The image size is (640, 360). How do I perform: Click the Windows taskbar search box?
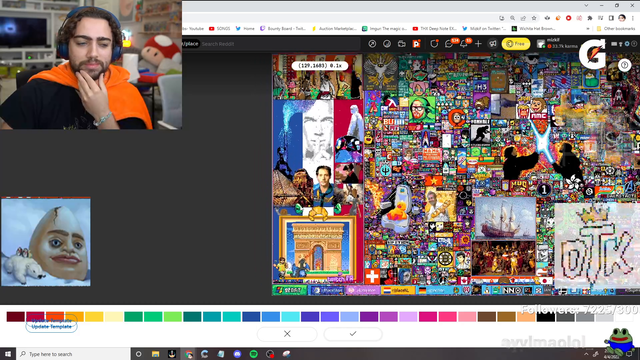coord(73,354)
